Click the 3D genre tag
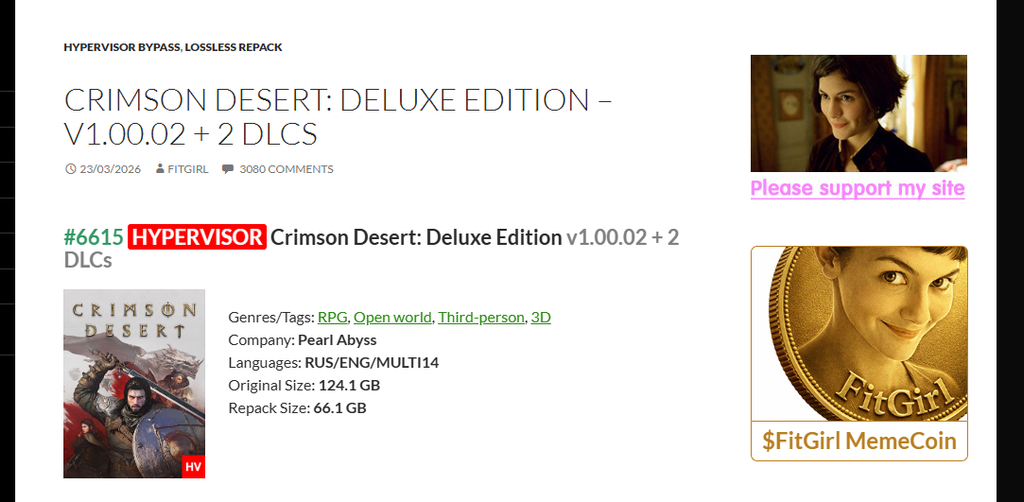Screen dimensions: 1024x502 pyautogui.click(x=541, y=317)
